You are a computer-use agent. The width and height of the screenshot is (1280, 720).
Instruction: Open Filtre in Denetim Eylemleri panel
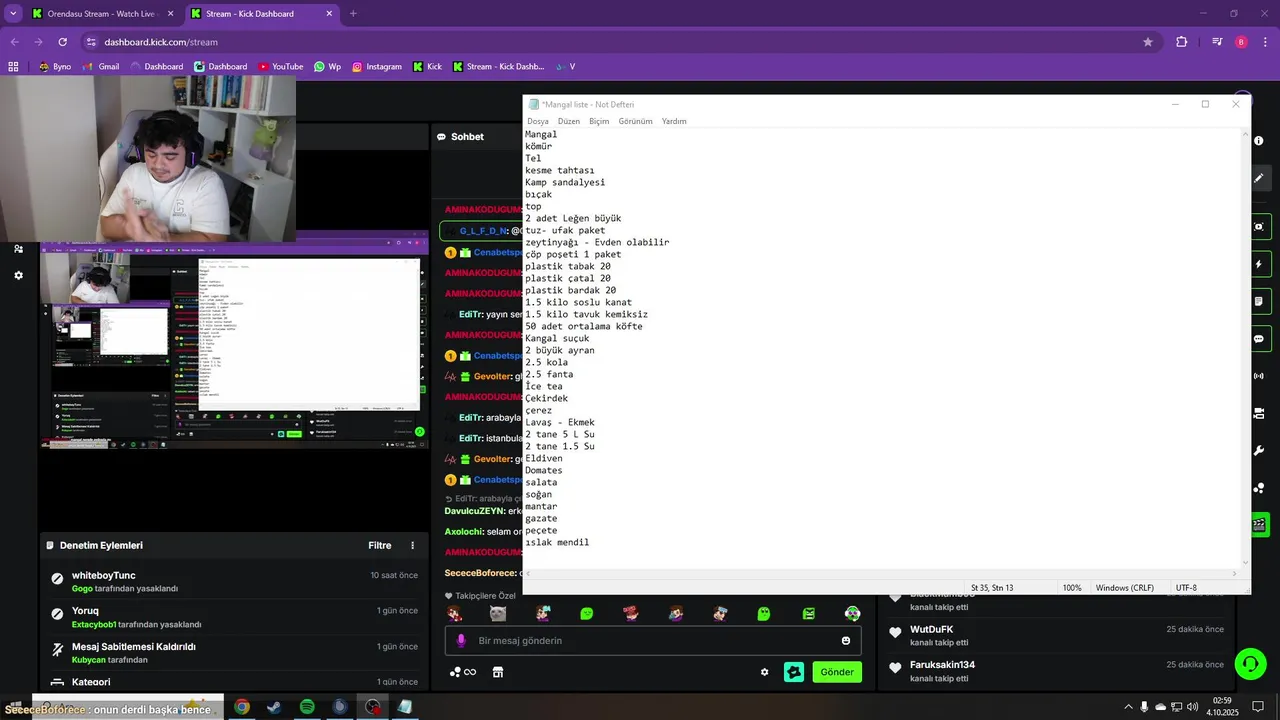(x=380, y=546)
